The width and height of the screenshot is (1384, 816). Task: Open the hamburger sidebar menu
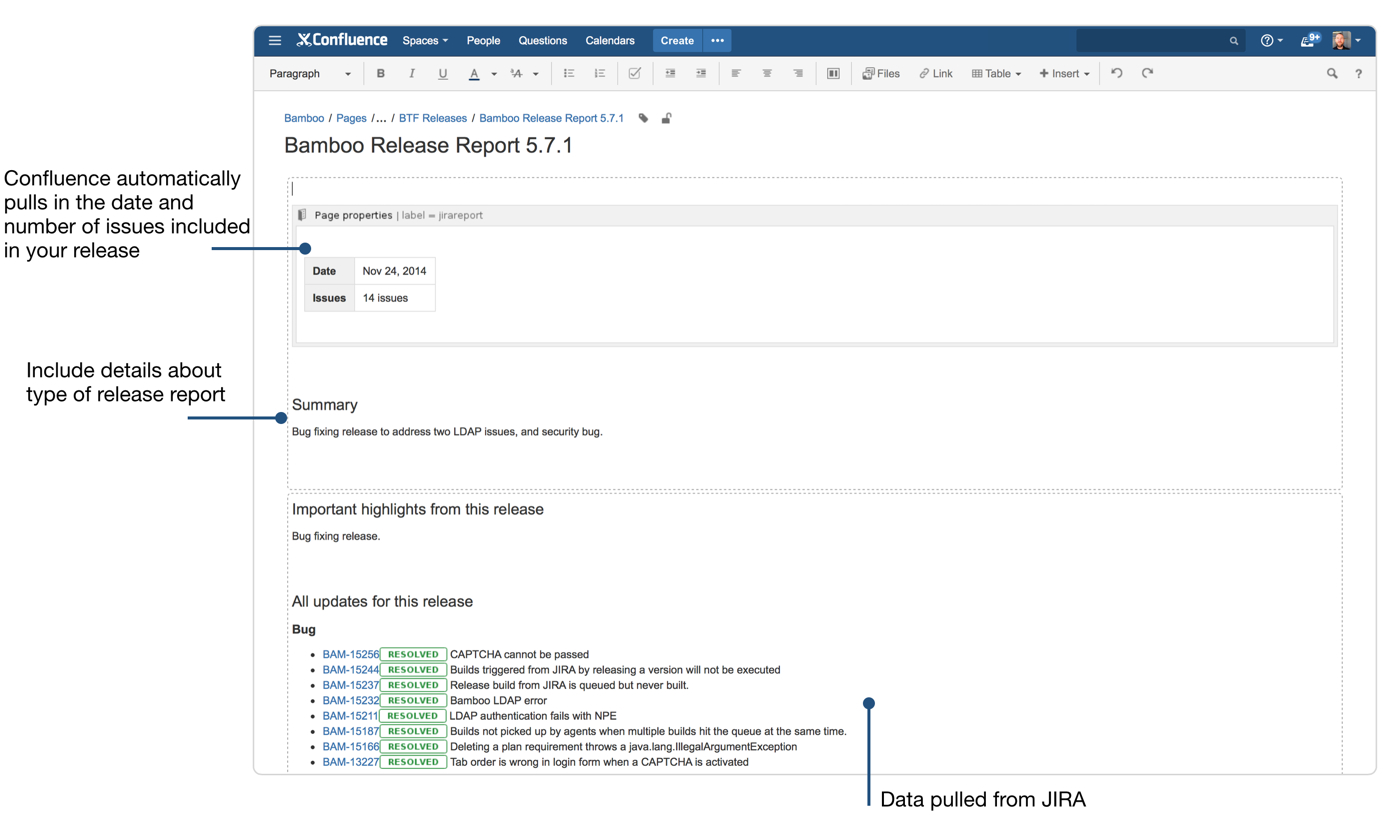click(275, 41)
